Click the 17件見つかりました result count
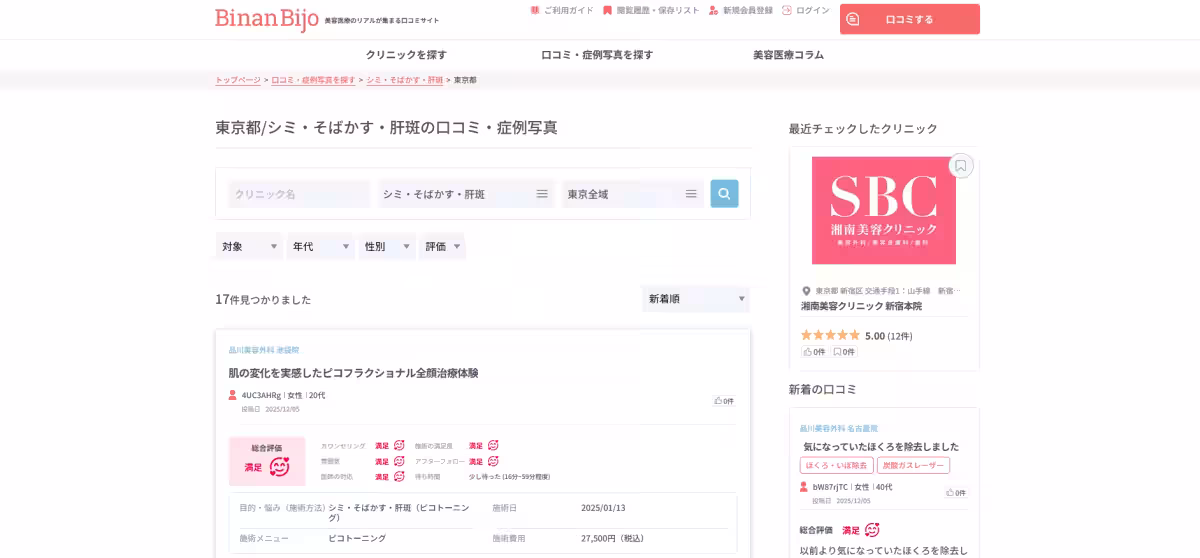This screenshot has width=1200, height=558. click(263, 299)
